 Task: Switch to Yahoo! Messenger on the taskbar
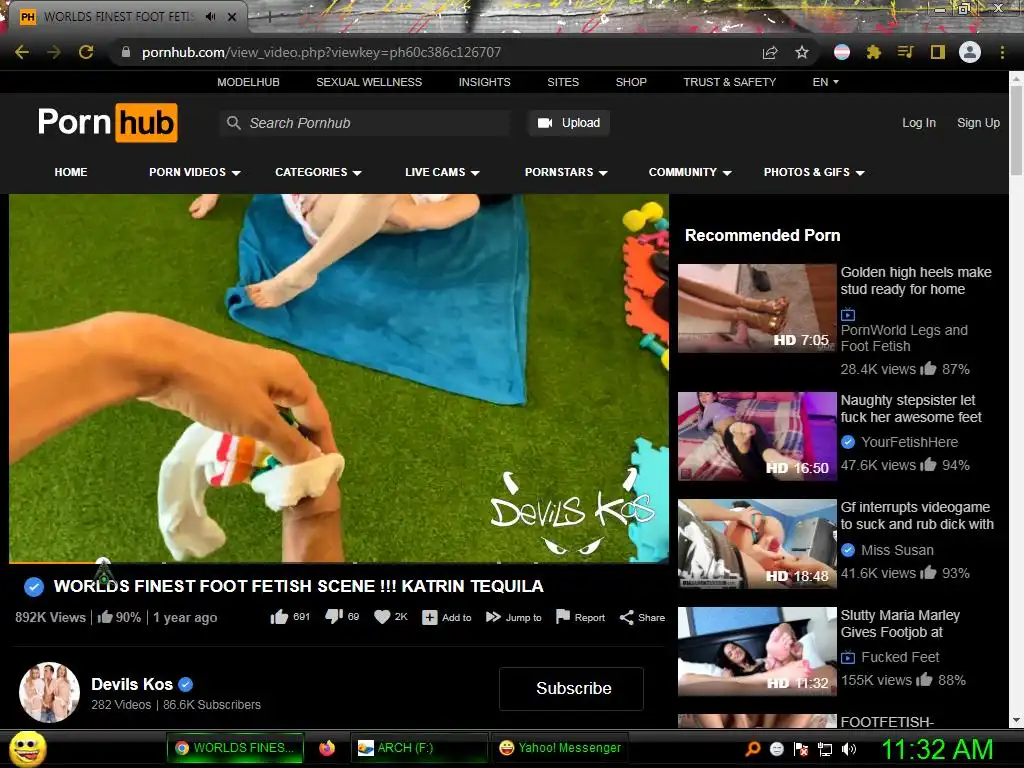click(560, 748)
